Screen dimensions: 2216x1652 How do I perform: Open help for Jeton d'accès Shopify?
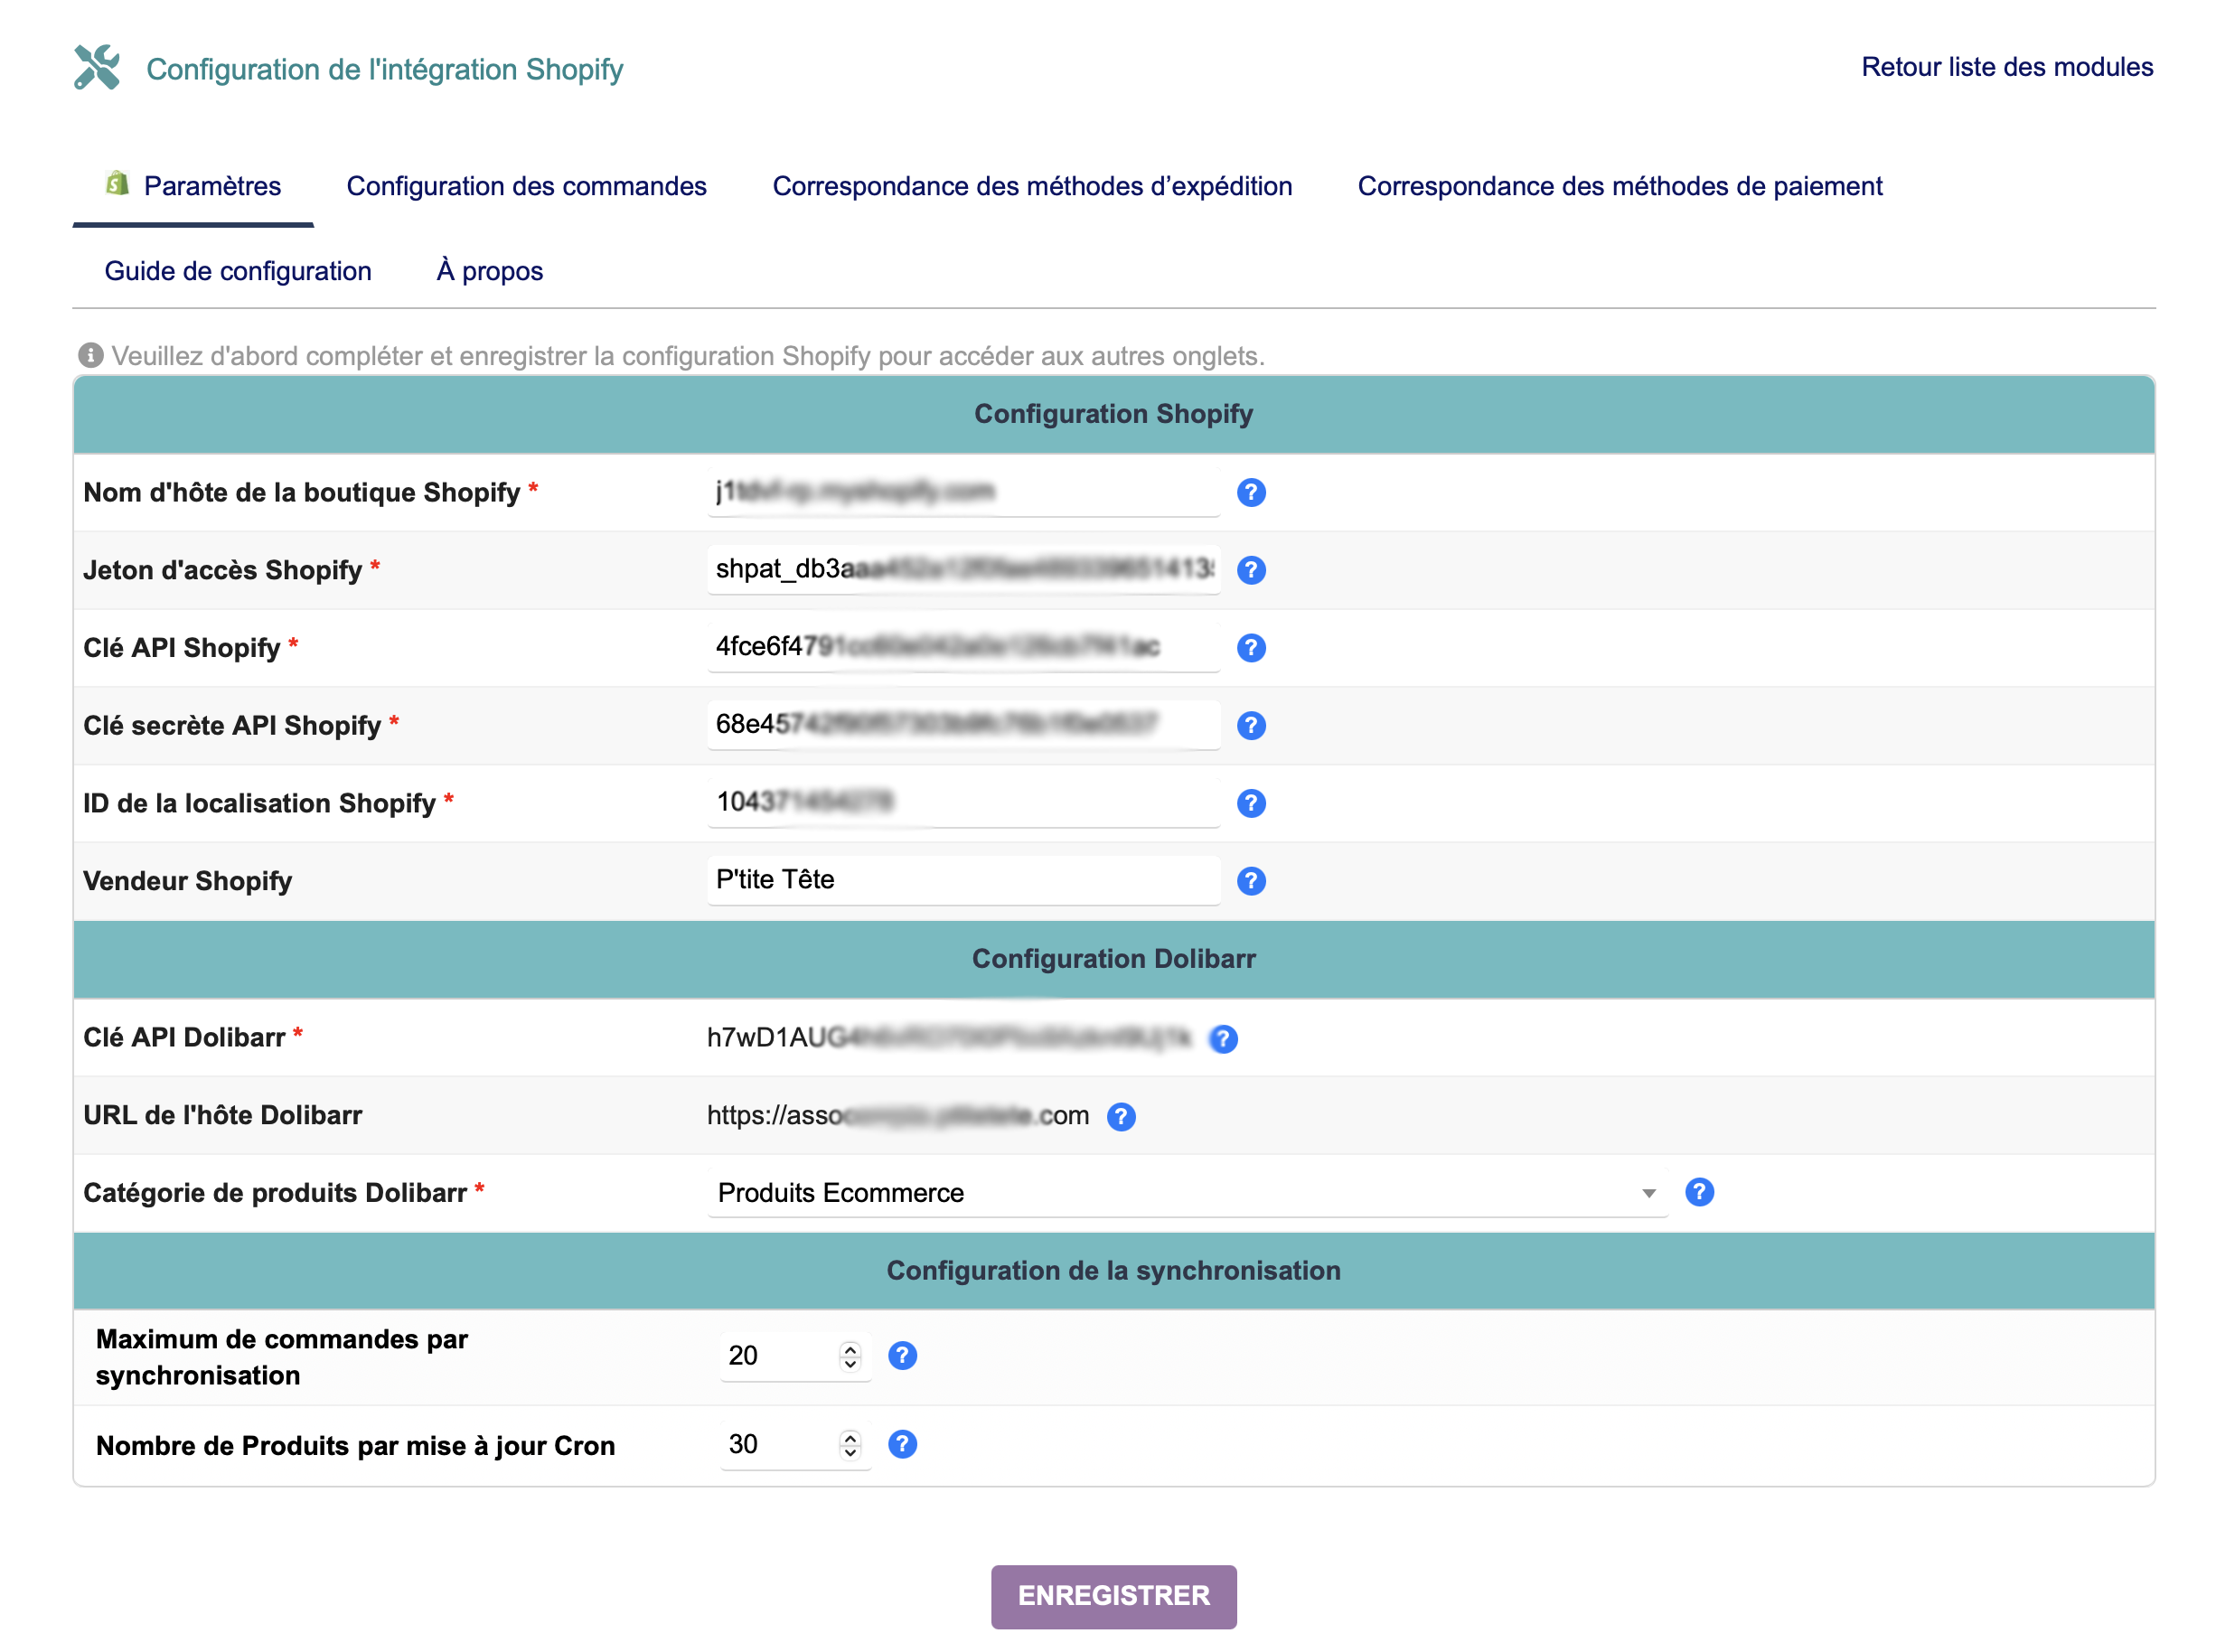click(1250, 570)
